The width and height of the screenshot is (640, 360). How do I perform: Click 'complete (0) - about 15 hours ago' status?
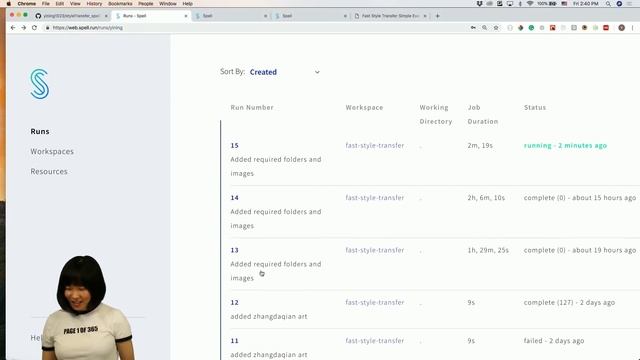[580, 198]
